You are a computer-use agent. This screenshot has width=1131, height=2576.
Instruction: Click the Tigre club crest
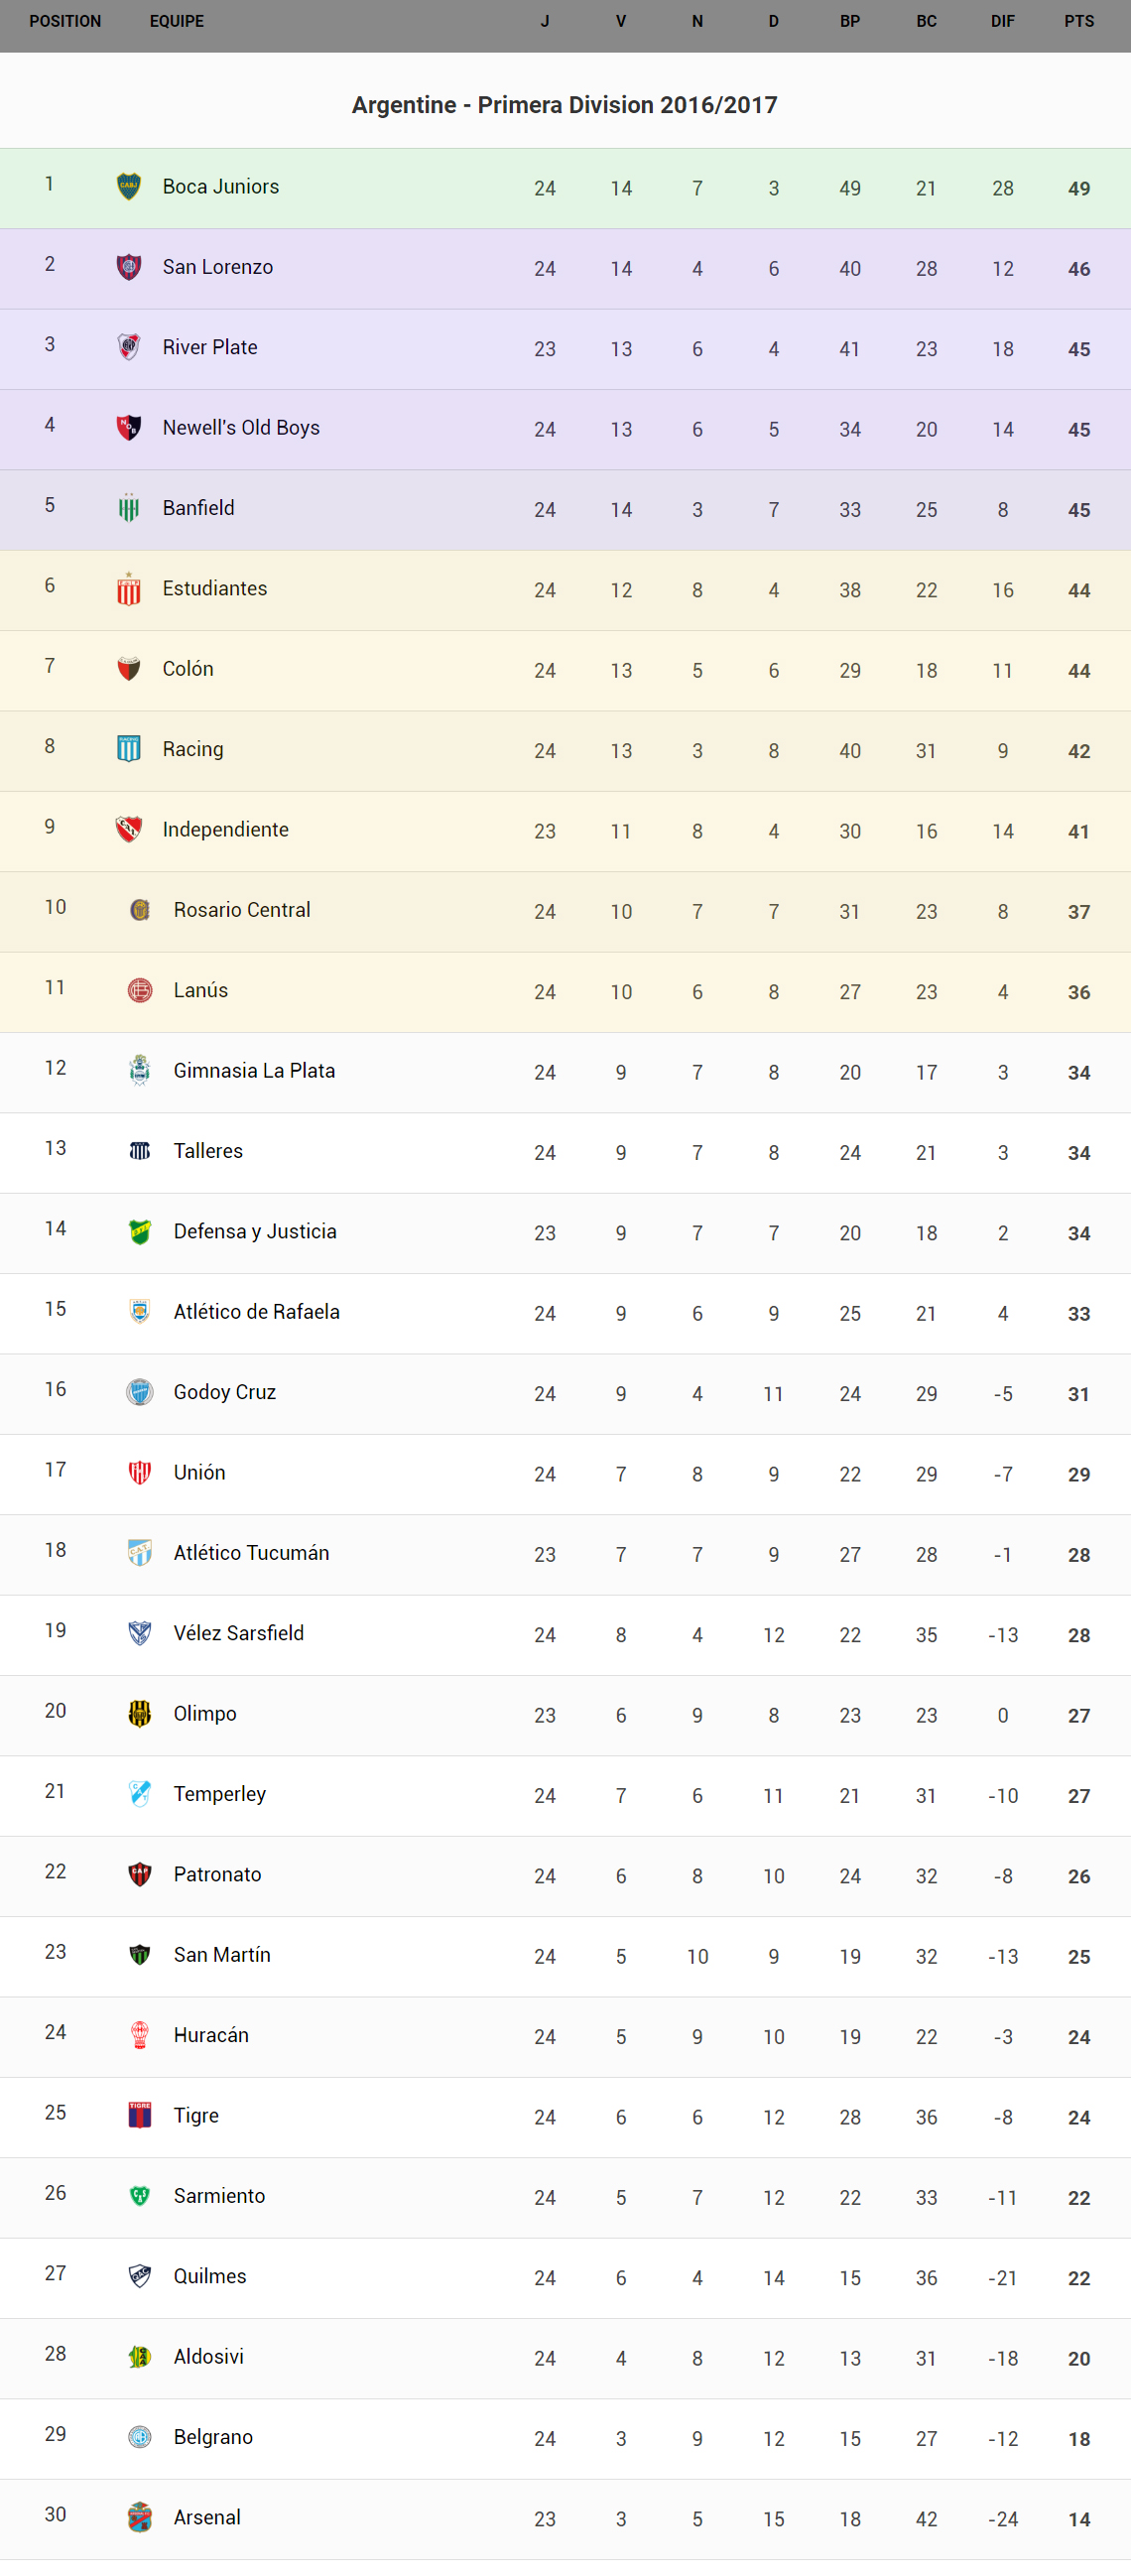click(140, 2115)
